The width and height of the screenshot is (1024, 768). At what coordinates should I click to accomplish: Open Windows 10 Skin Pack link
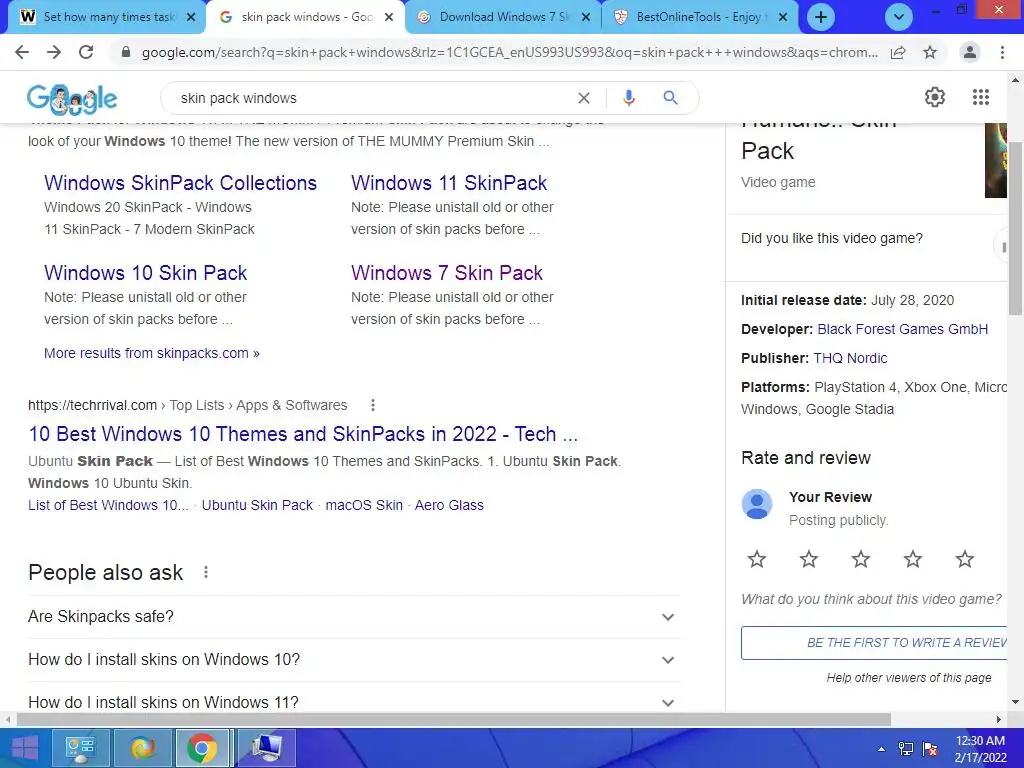(146, 272)
